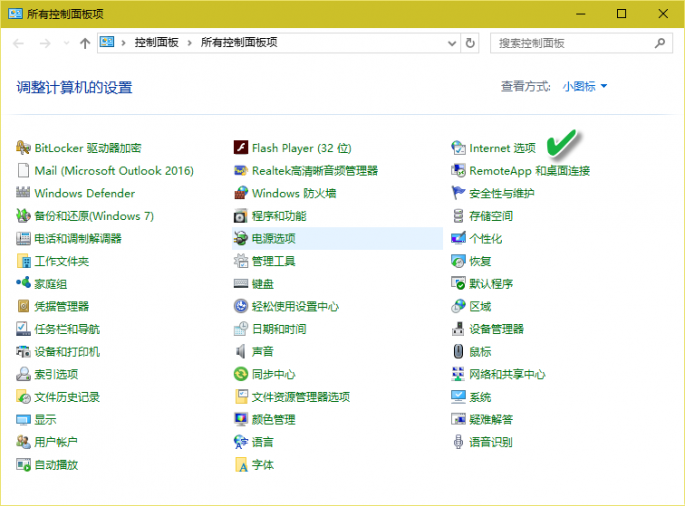Click the 存储空间 icon
The width and height of the screenshot is (685, 506).
(x=458, y=216)
